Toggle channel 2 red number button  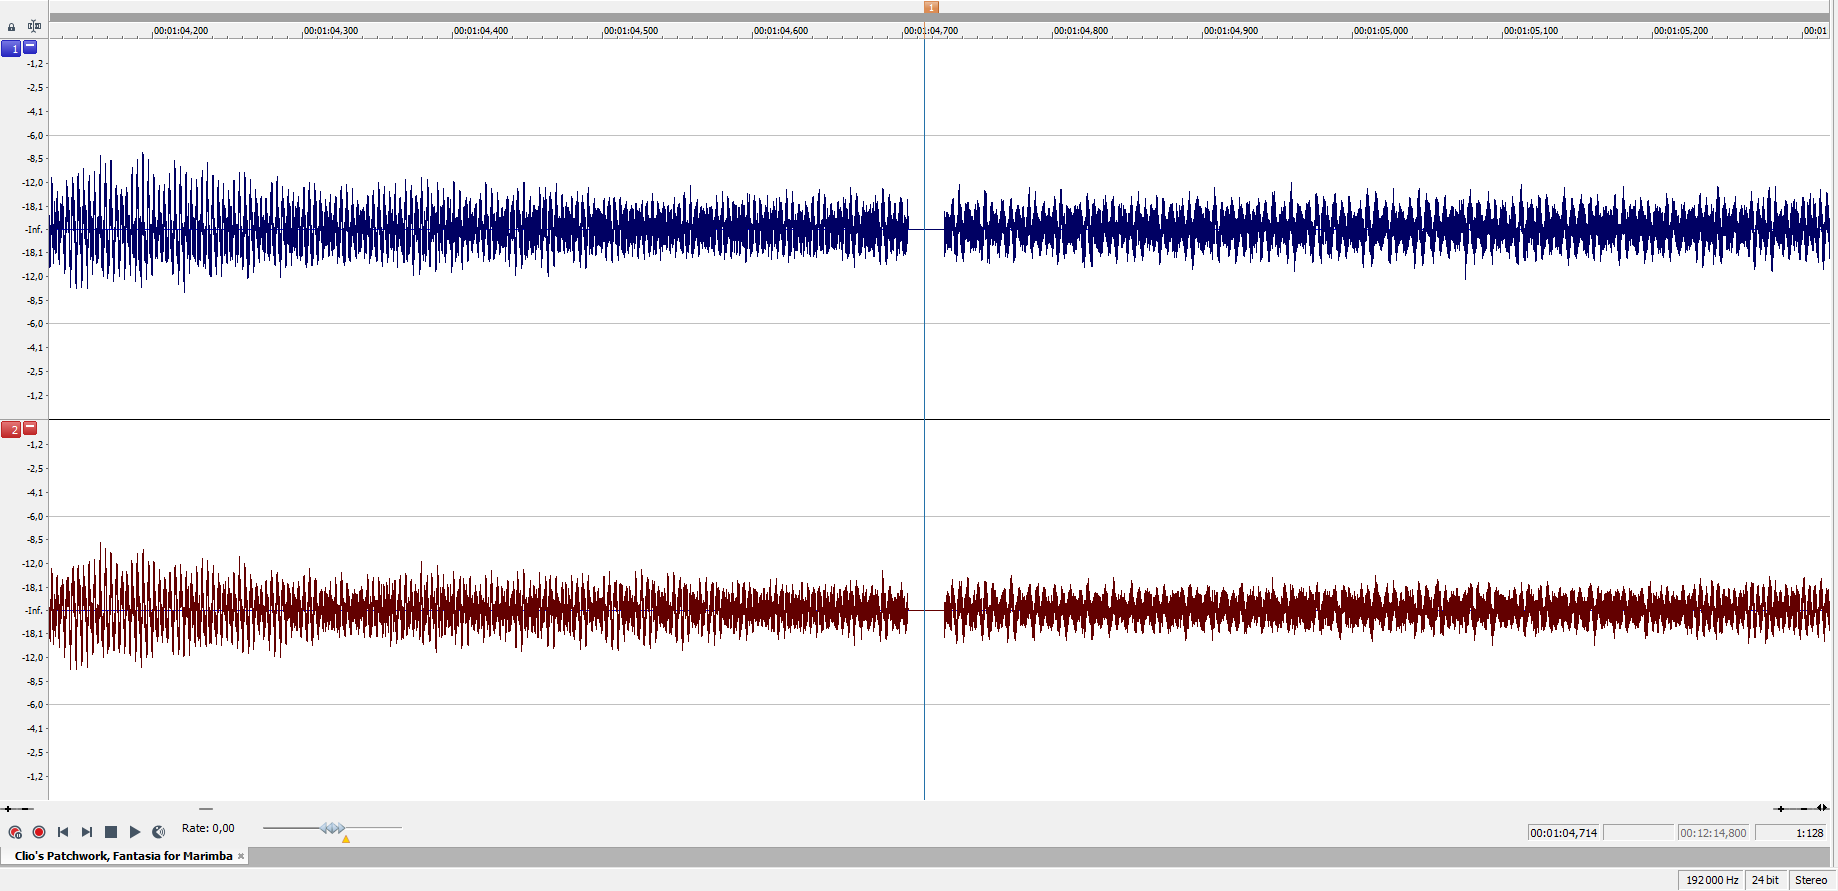[11, 429]
